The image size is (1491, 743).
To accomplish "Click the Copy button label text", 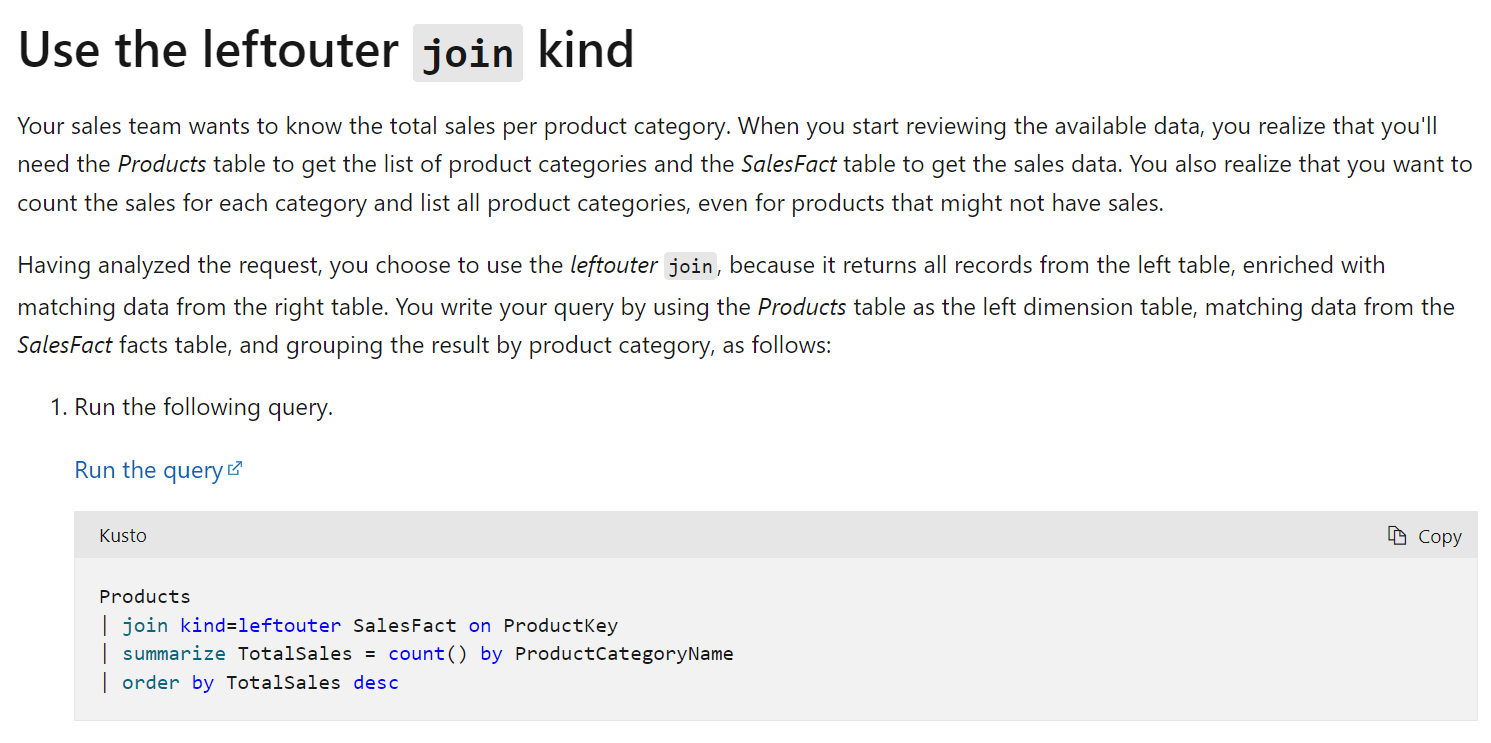I will 1440,537.
